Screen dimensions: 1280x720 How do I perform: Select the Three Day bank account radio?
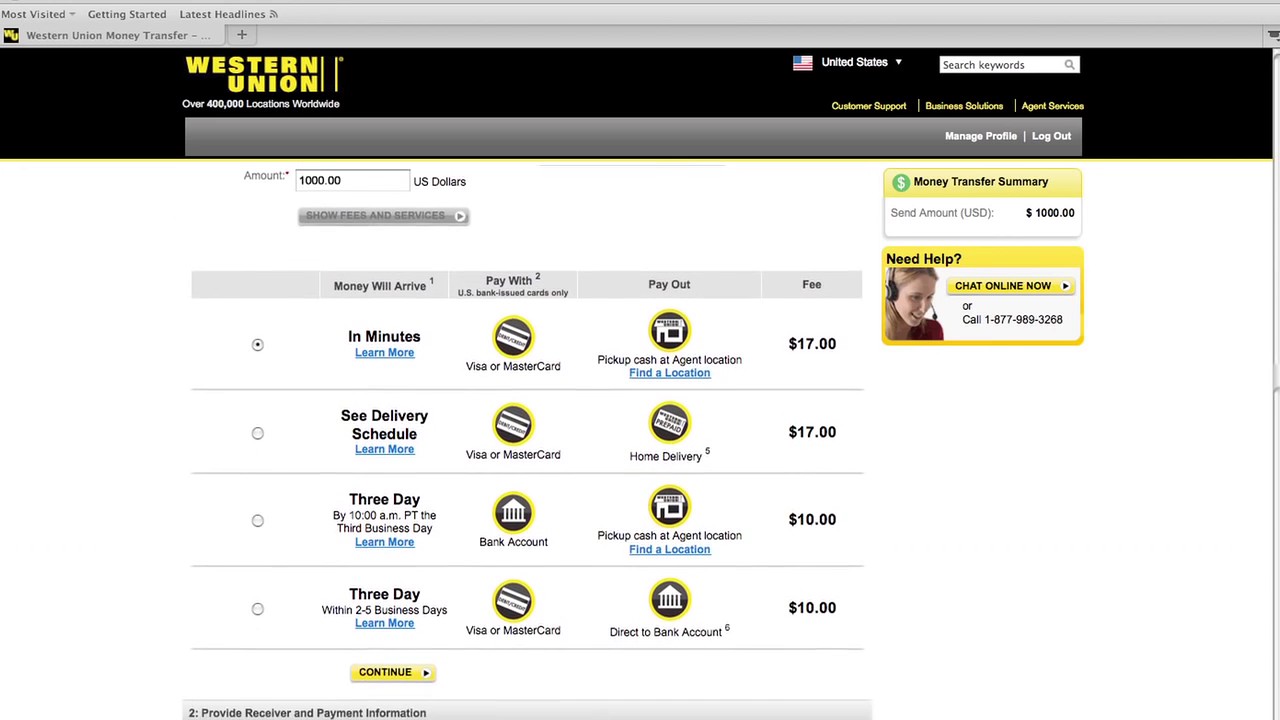coord(257,520)
